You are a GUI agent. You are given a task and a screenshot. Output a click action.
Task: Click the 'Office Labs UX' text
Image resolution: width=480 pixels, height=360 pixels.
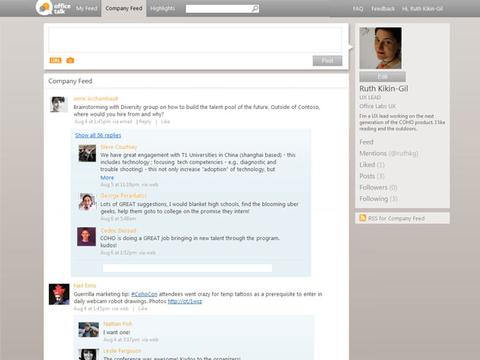coord(377,106)
